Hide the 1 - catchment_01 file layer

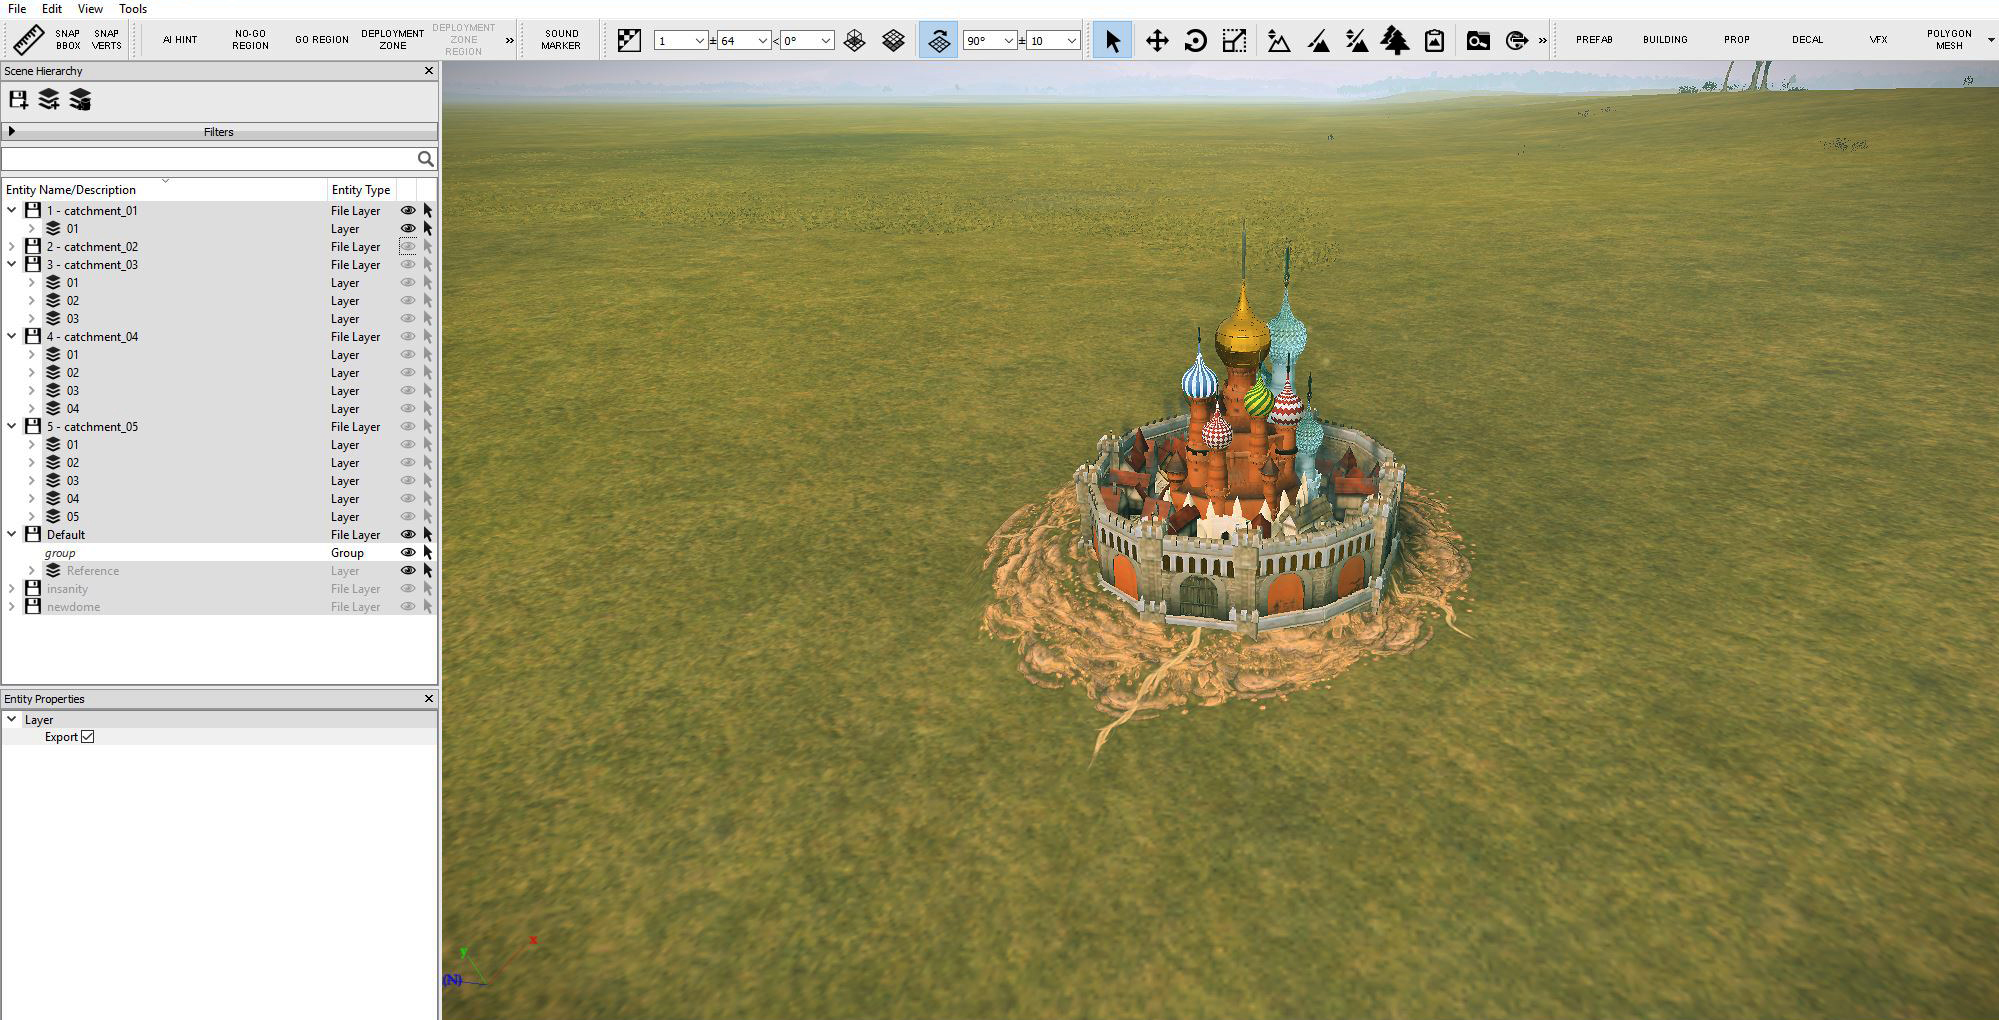[408, 211]
